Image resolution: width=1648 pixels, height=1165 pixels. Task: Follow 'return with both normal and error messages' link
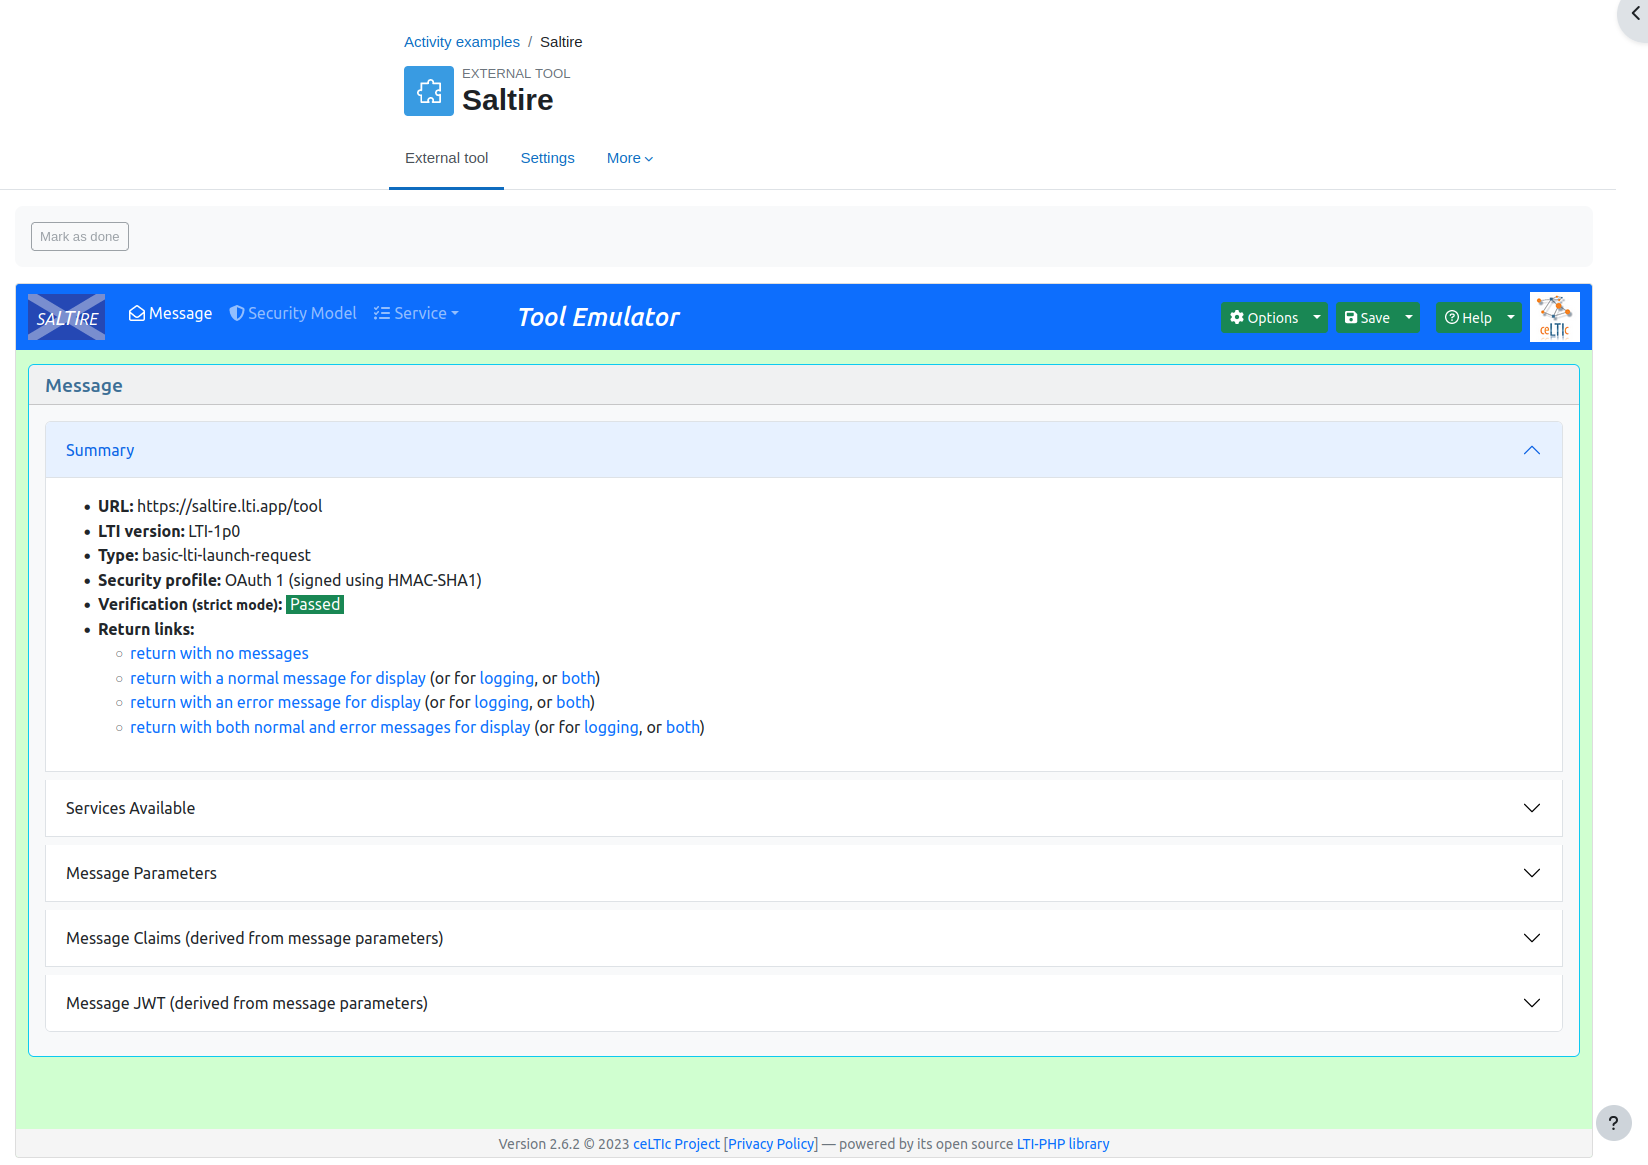coord(330,727)
